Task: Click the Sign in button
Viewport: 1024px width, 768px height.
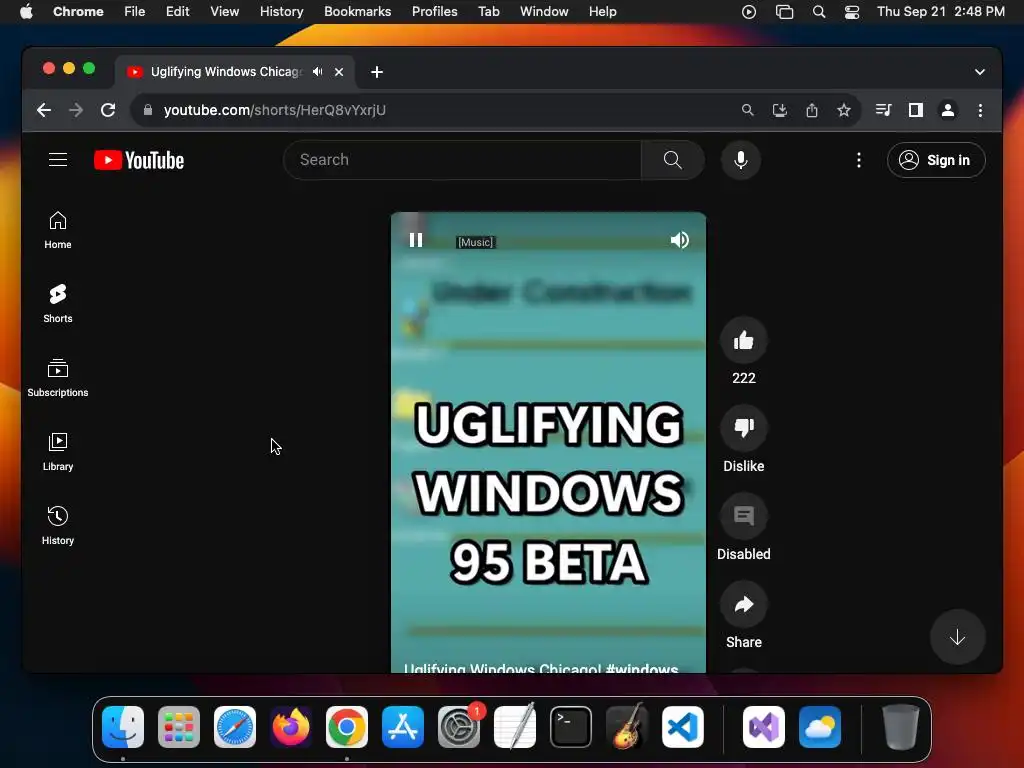Action: pos(936,160)
